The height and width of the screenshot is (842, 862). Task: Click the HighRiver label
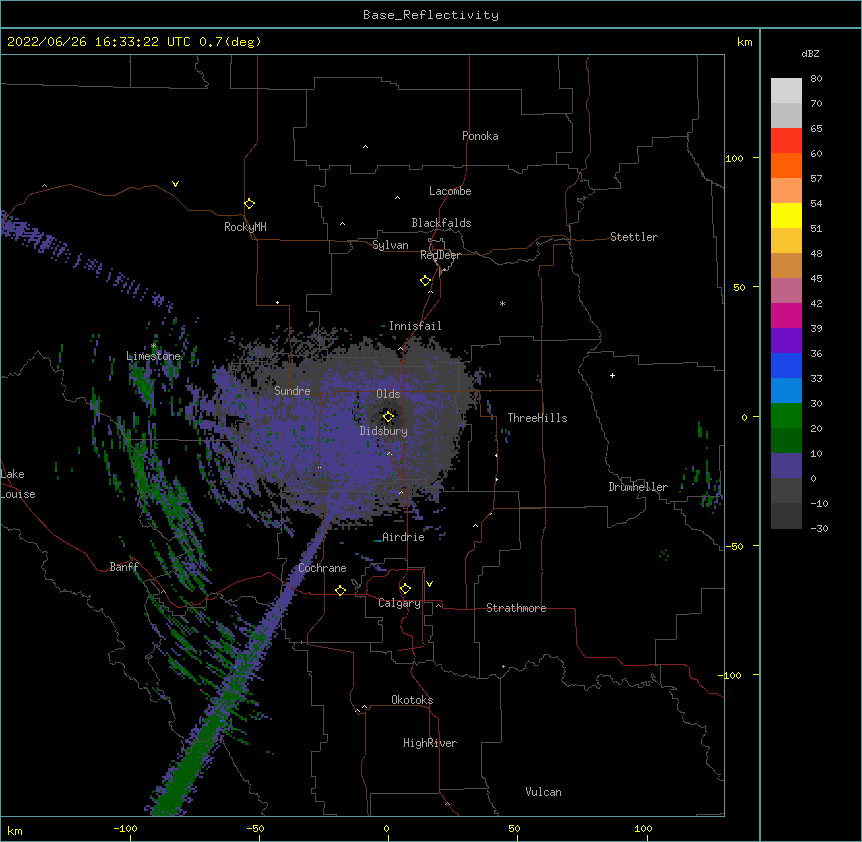(x=430, y=743)
